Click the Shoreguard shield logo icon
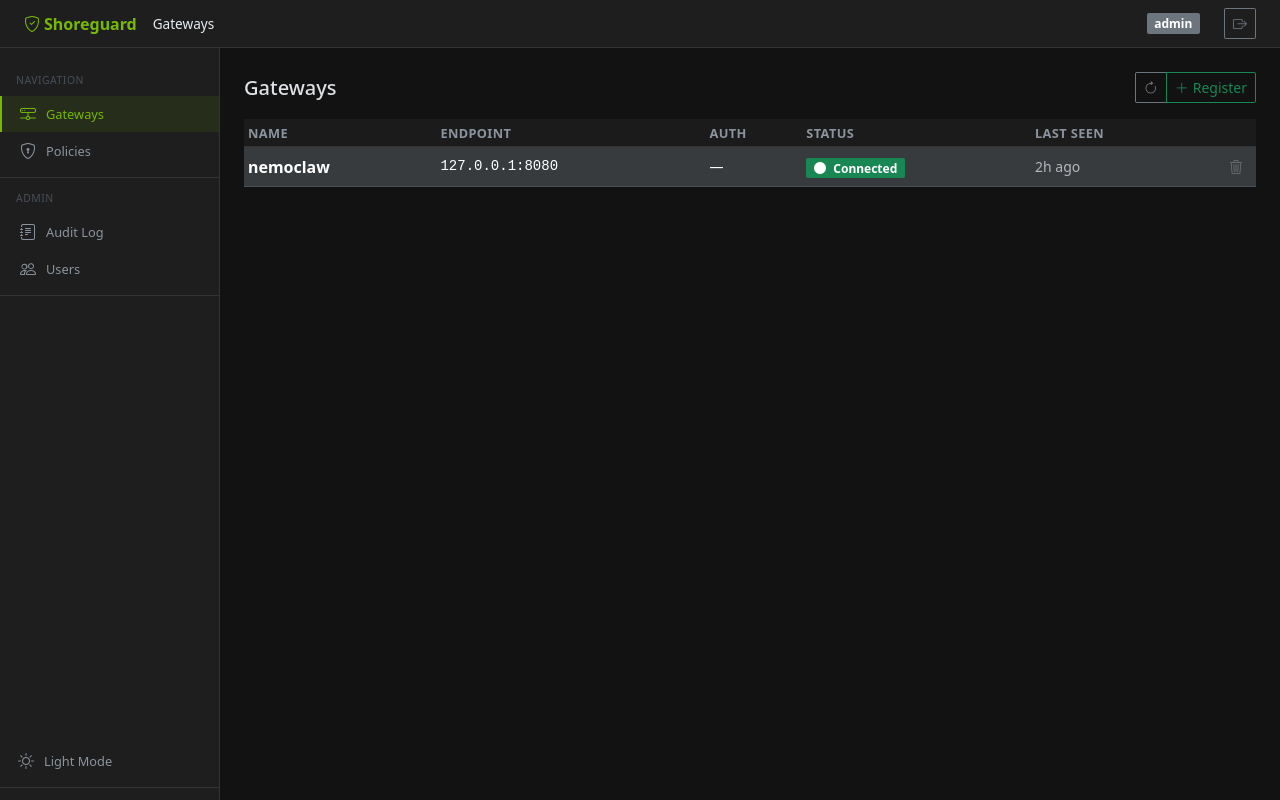 pos(32,24)
